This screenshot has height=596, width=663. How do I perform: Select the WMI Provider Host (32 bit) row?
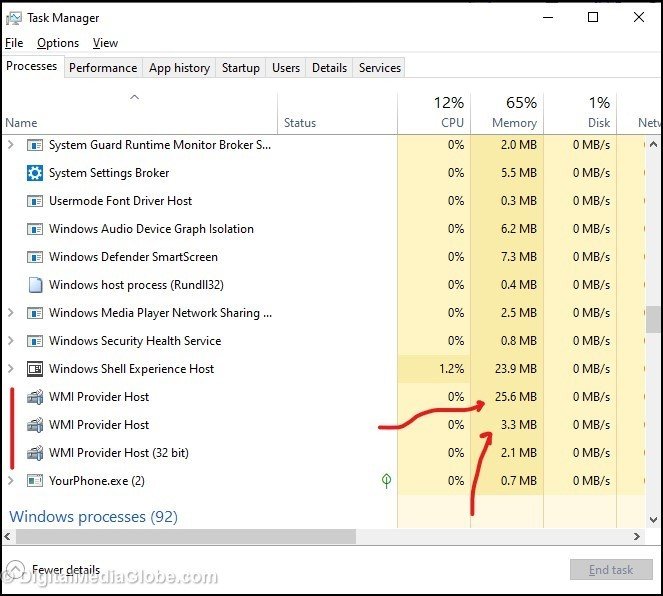click(x=323, y=453)
